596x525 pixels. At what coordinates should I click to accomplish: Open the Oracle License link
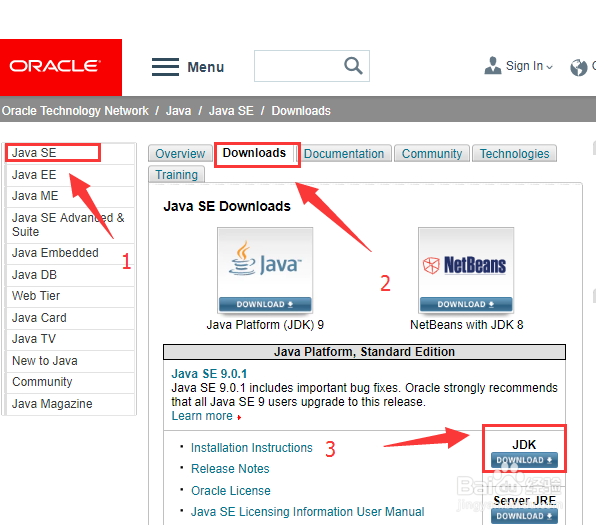pos(231,491)
